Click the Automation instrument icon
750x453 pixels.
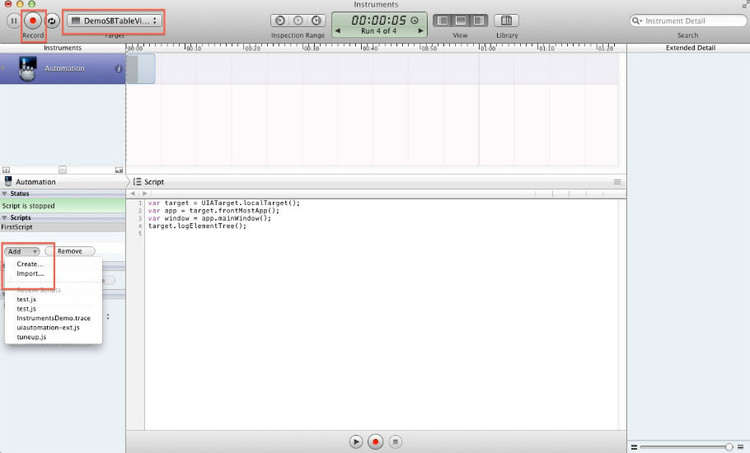coord(28,69)
